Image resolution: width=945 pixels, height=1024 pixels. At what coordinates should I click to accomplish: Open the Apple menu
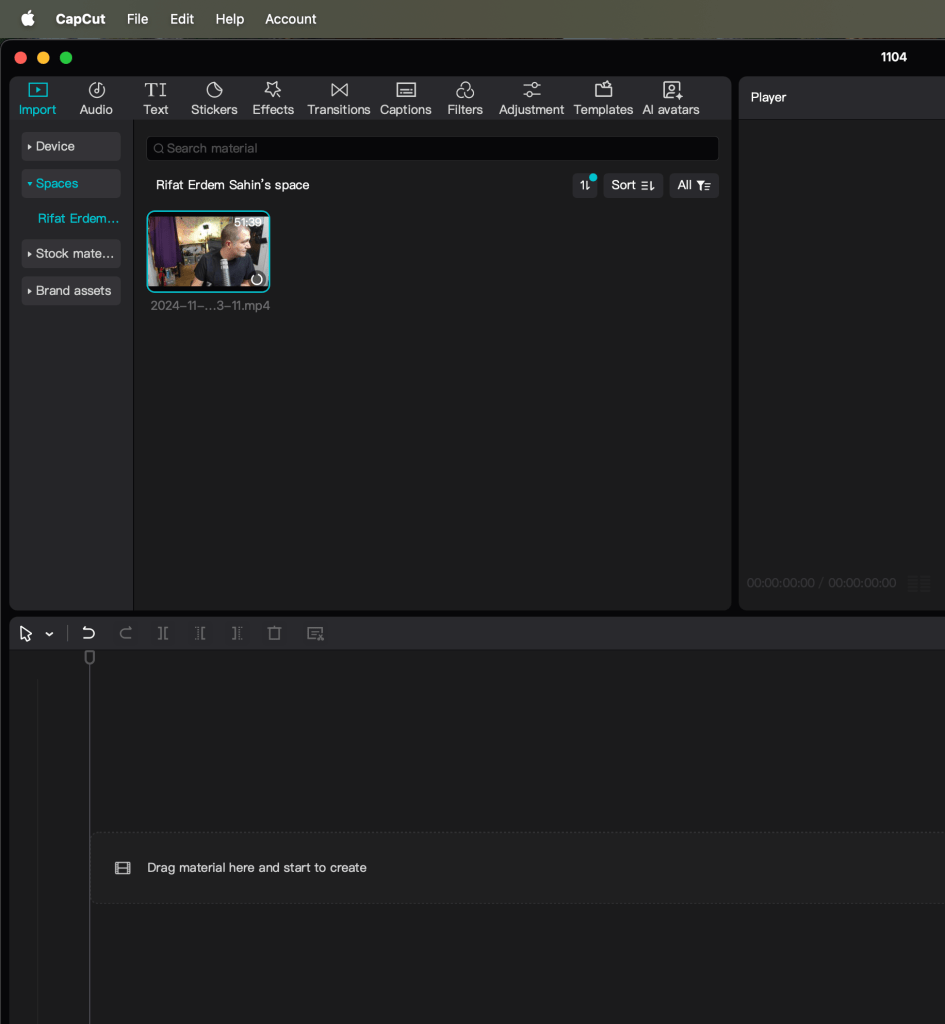(x=27, y=19)
